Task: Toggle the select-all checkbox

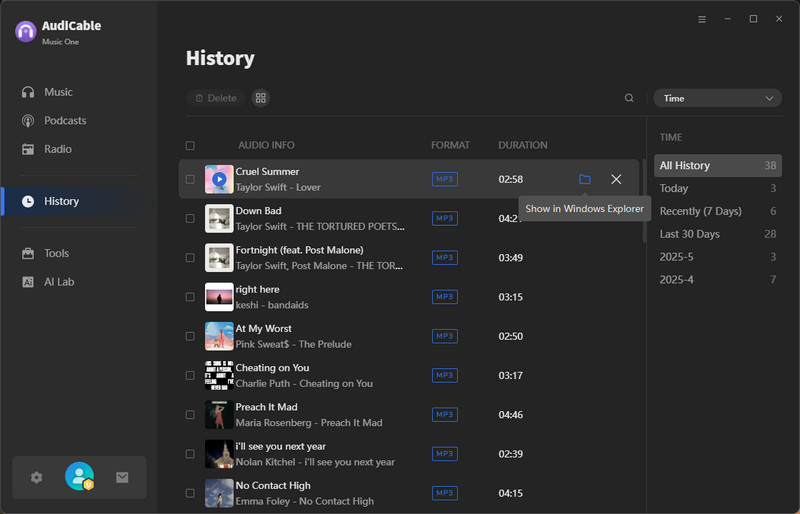Action: (x=190, y=145)
